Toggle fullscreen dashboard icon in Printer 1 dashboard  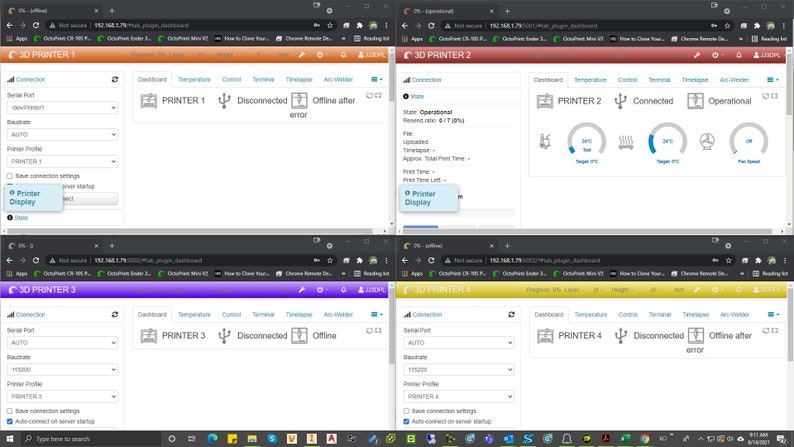tap(378, 95)
